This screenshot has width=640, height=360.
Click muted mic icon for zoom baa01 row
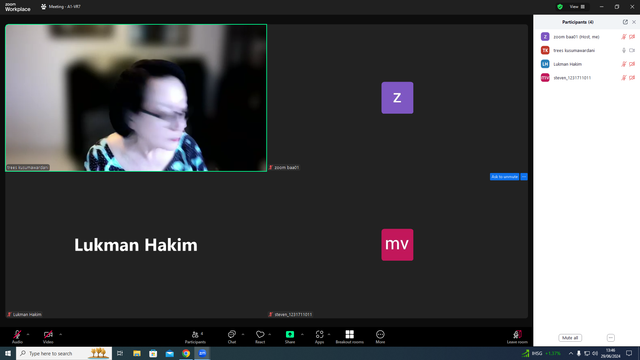point(624,37)
